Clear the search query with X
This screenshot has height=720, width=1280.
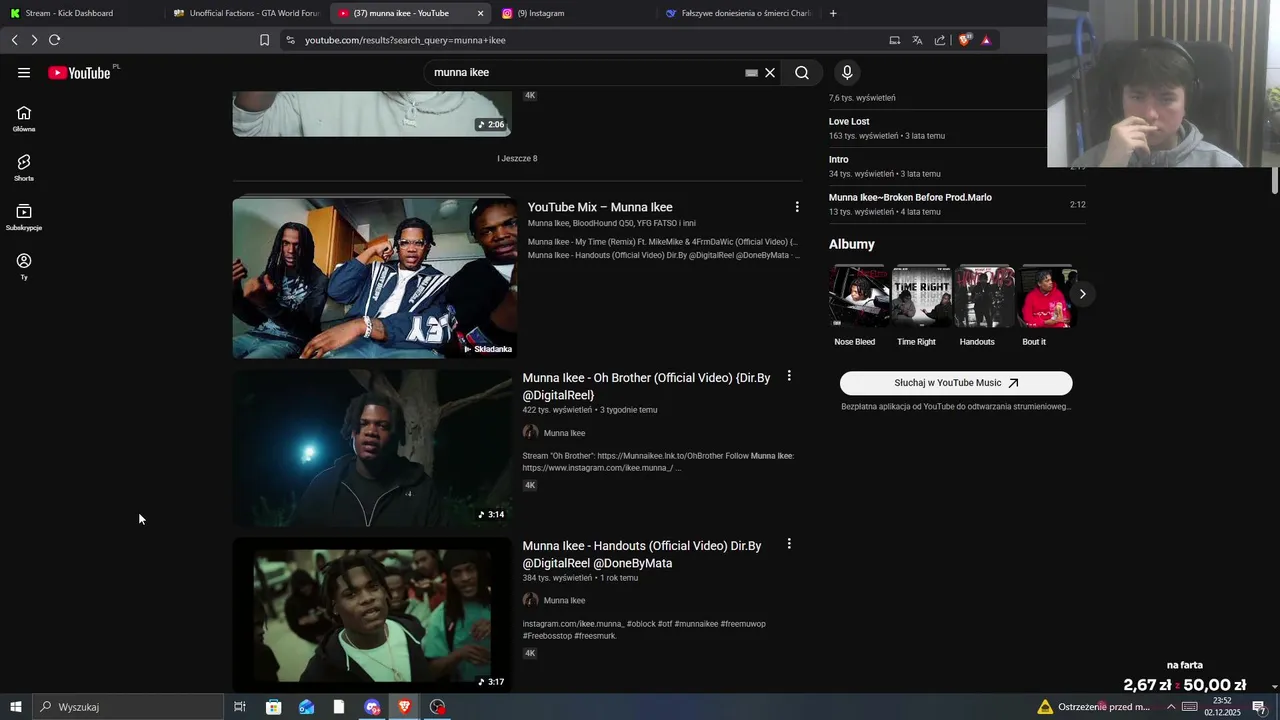click(x=770, y=72)
